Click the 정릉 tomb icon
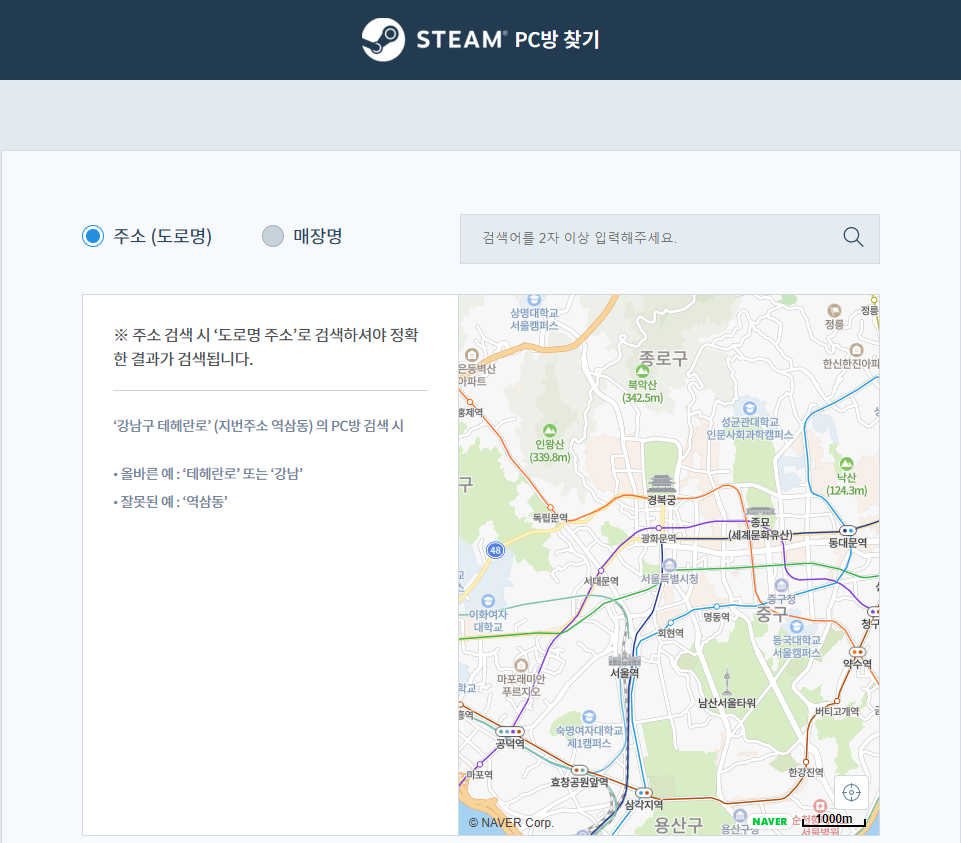This screenshot has height=843, width=961. coord(834,310)
